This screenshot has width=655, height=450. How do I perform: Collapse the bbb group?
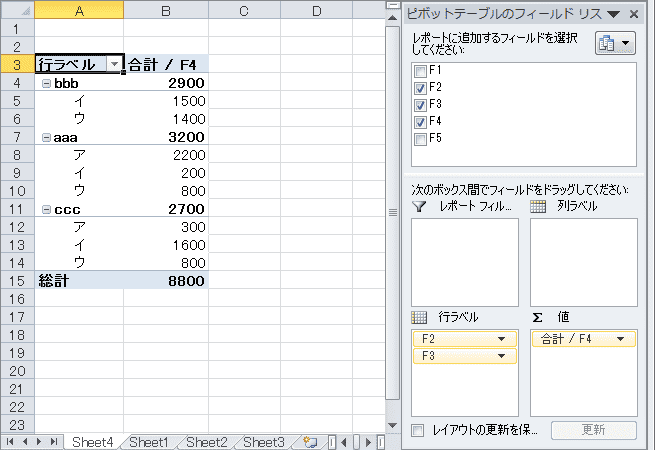[x=46, y=84]
